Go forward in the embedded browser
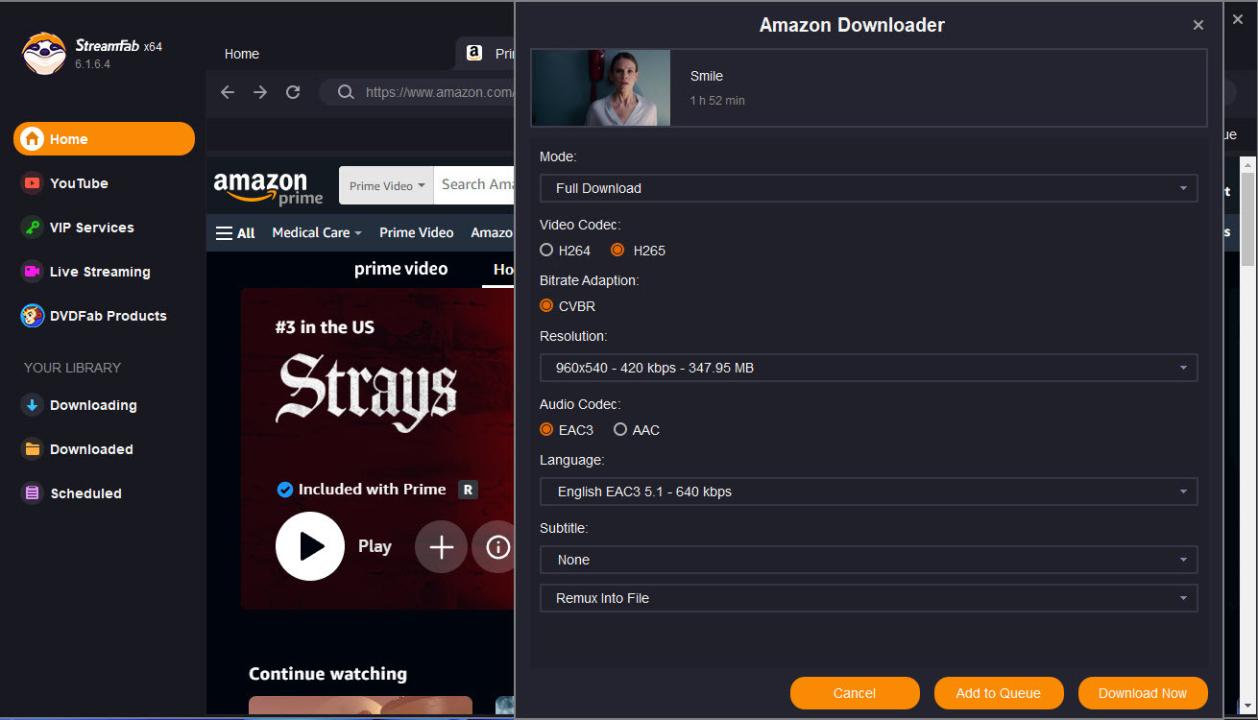 point(260,92)
